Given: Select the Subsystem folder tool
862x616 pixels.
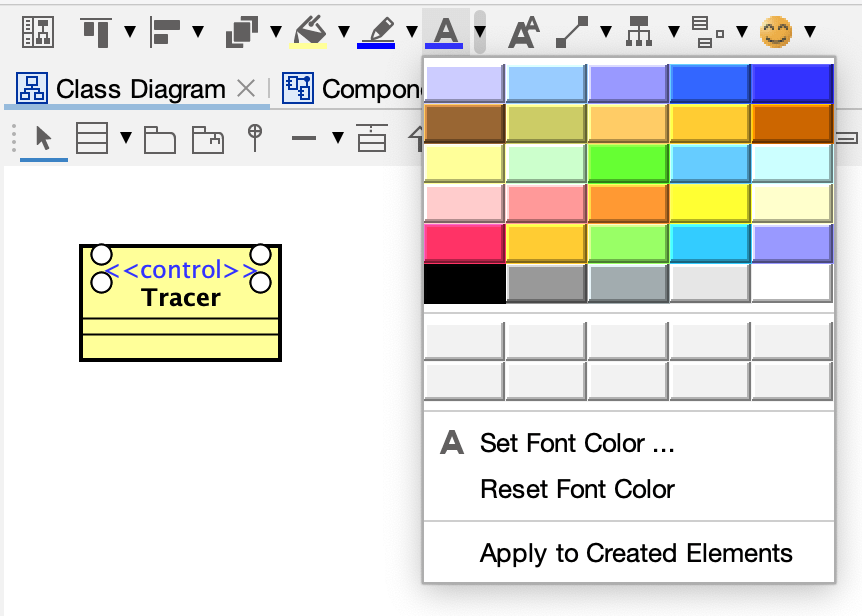Looking at the screenshot, I should click(x=208, y=140).
